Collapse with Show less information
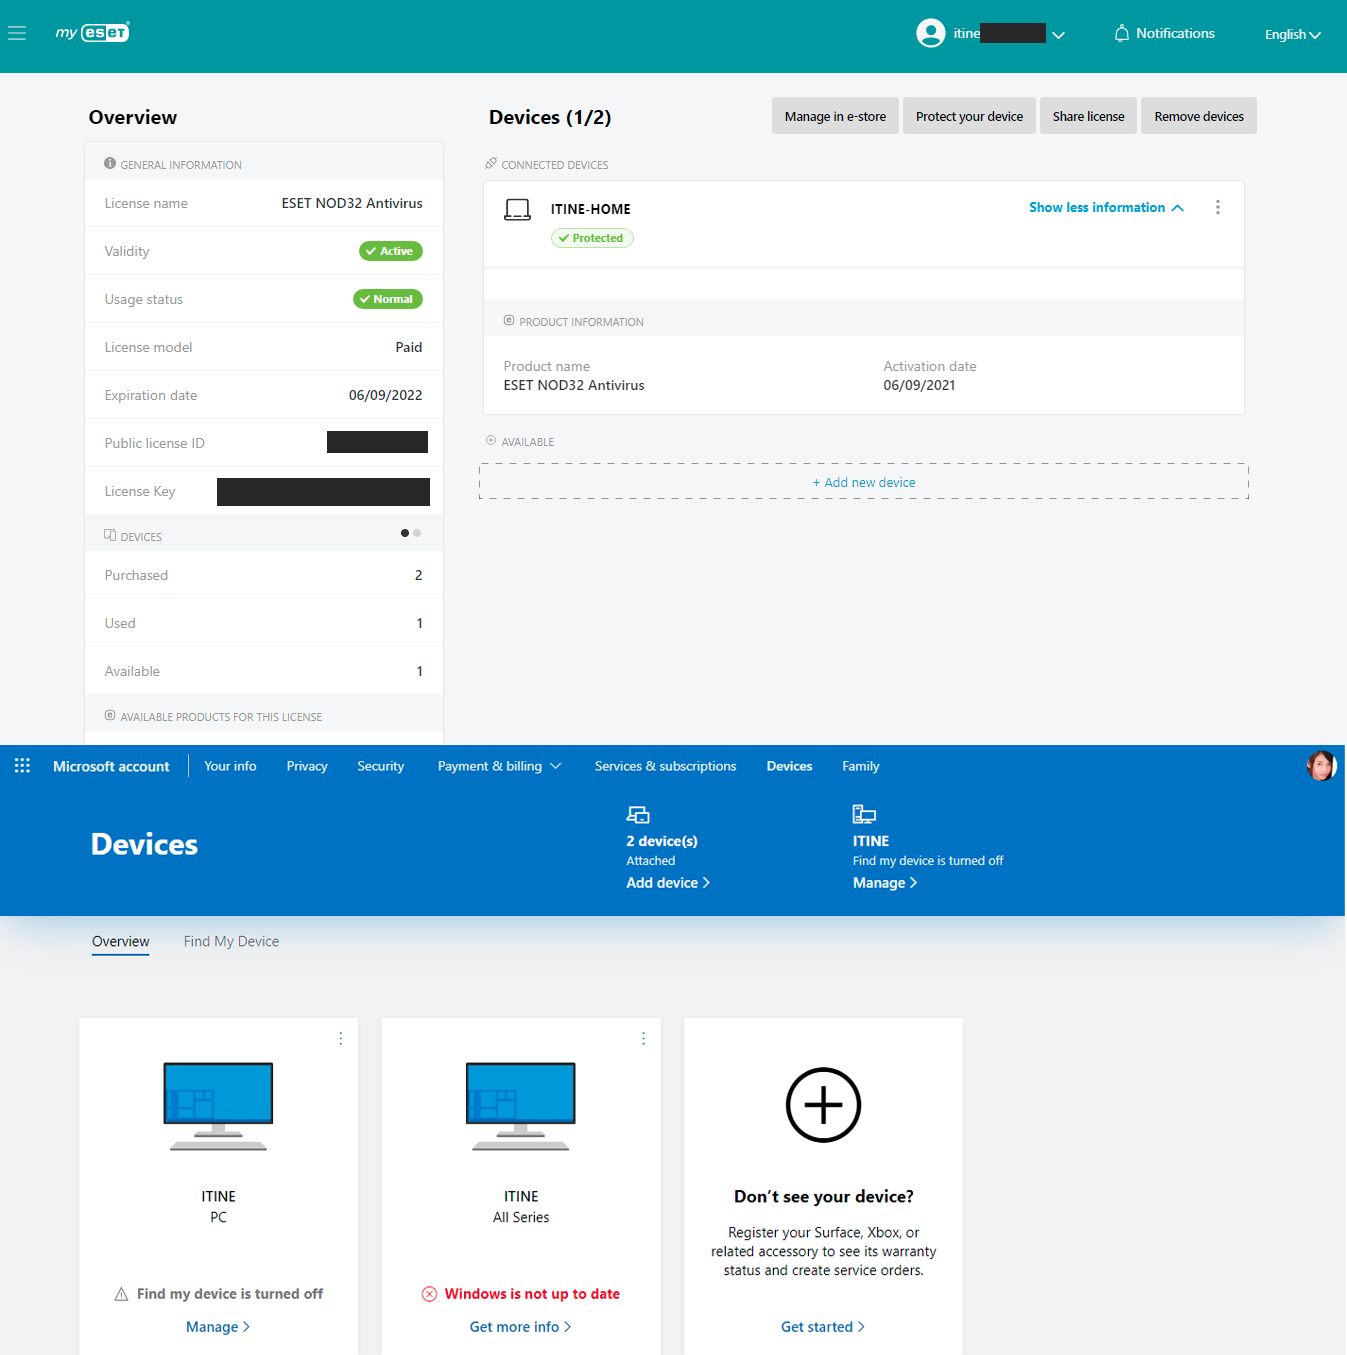The width and height of the screenshot is (1347, 1355). (x=1106, y=207)
